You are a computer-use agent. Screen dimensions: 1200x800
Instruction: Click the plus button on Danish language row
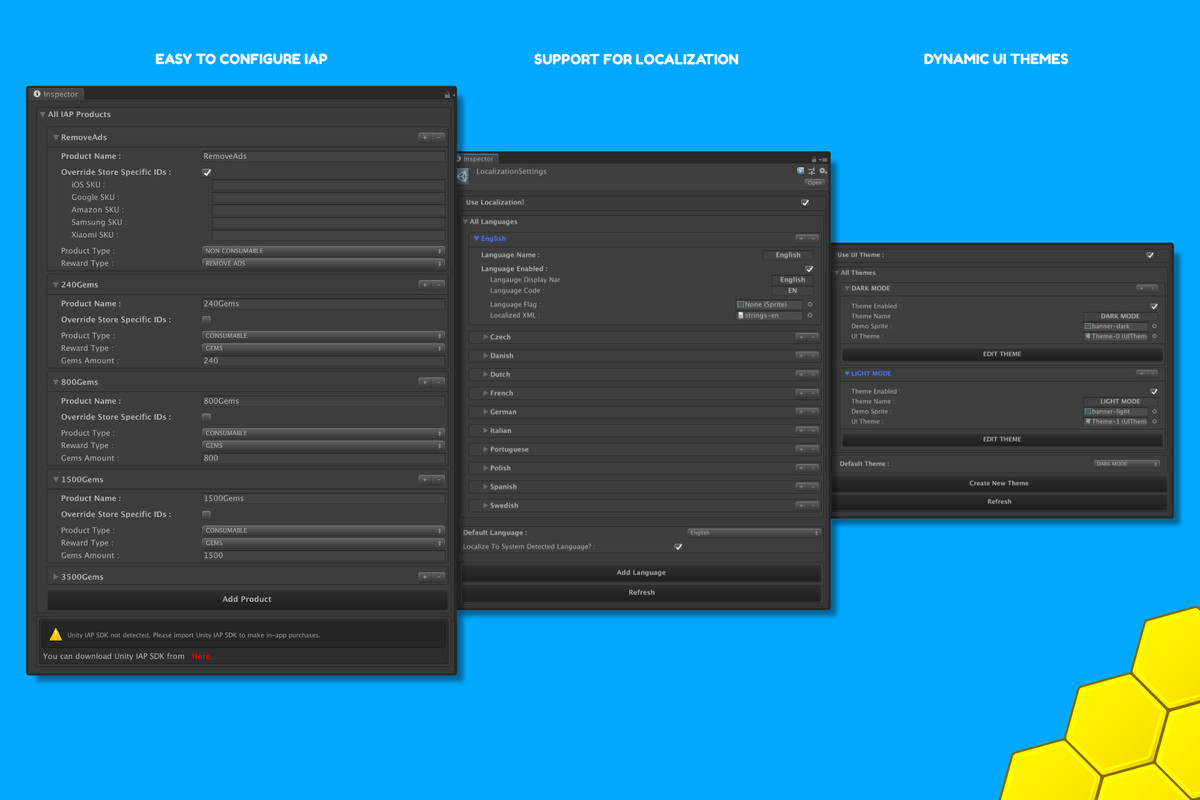[802, 356]
